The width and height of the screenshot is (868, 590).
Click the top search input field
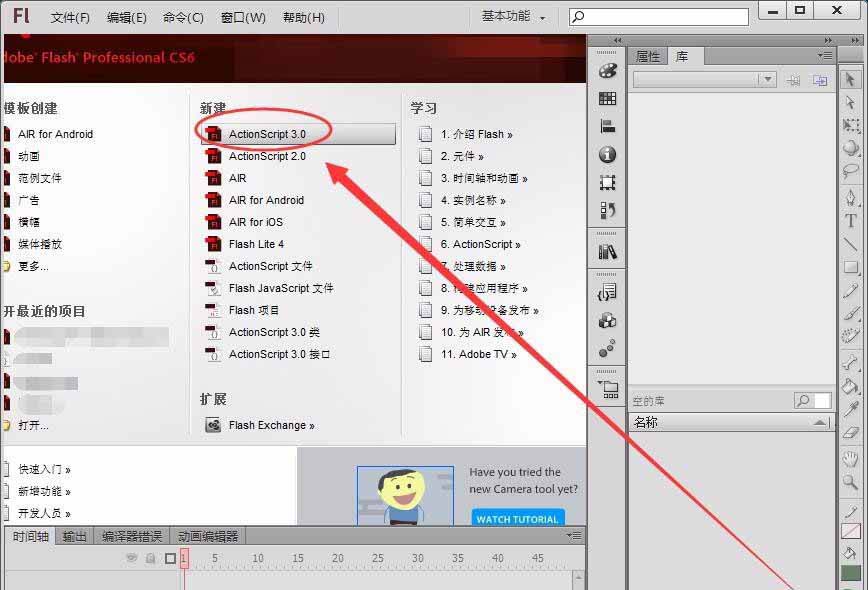click(x=659, y=17)
